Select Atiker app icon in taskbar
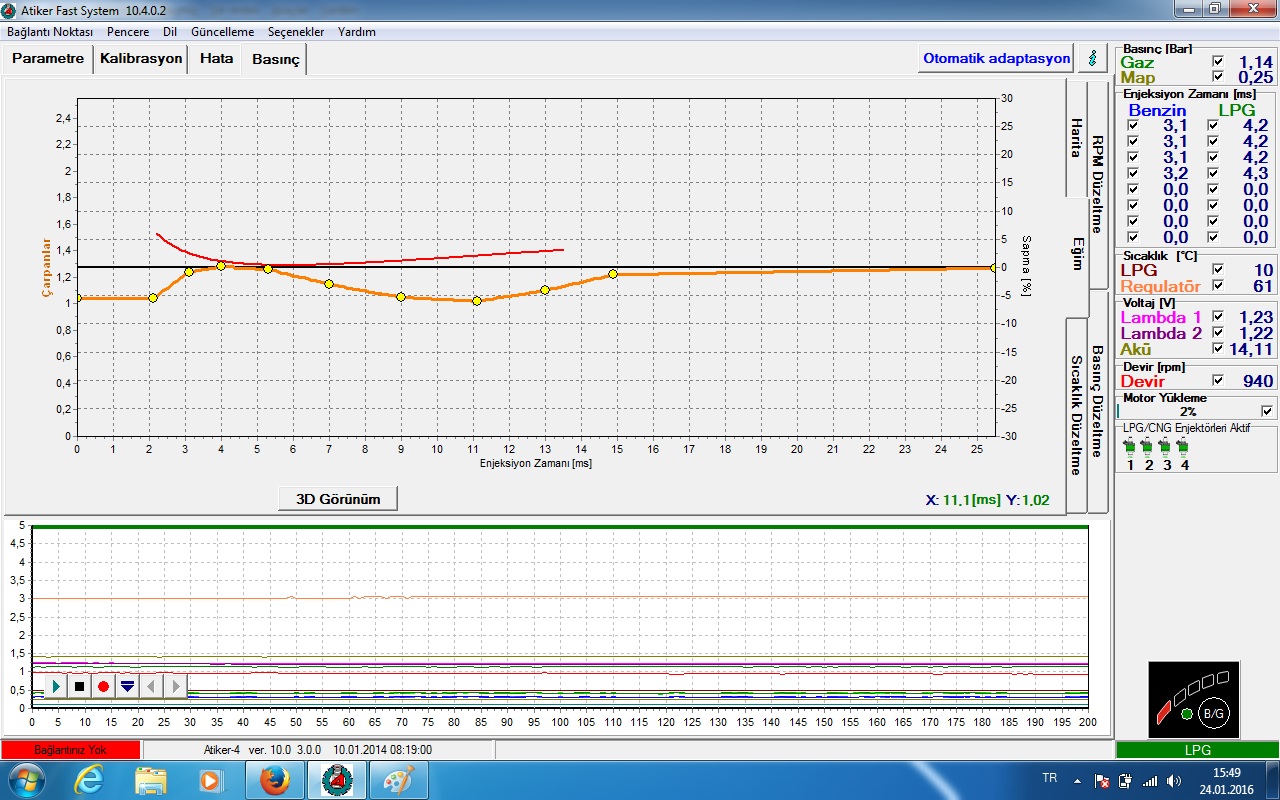This screenshot has height=800, width=1280. click(337, 780)
